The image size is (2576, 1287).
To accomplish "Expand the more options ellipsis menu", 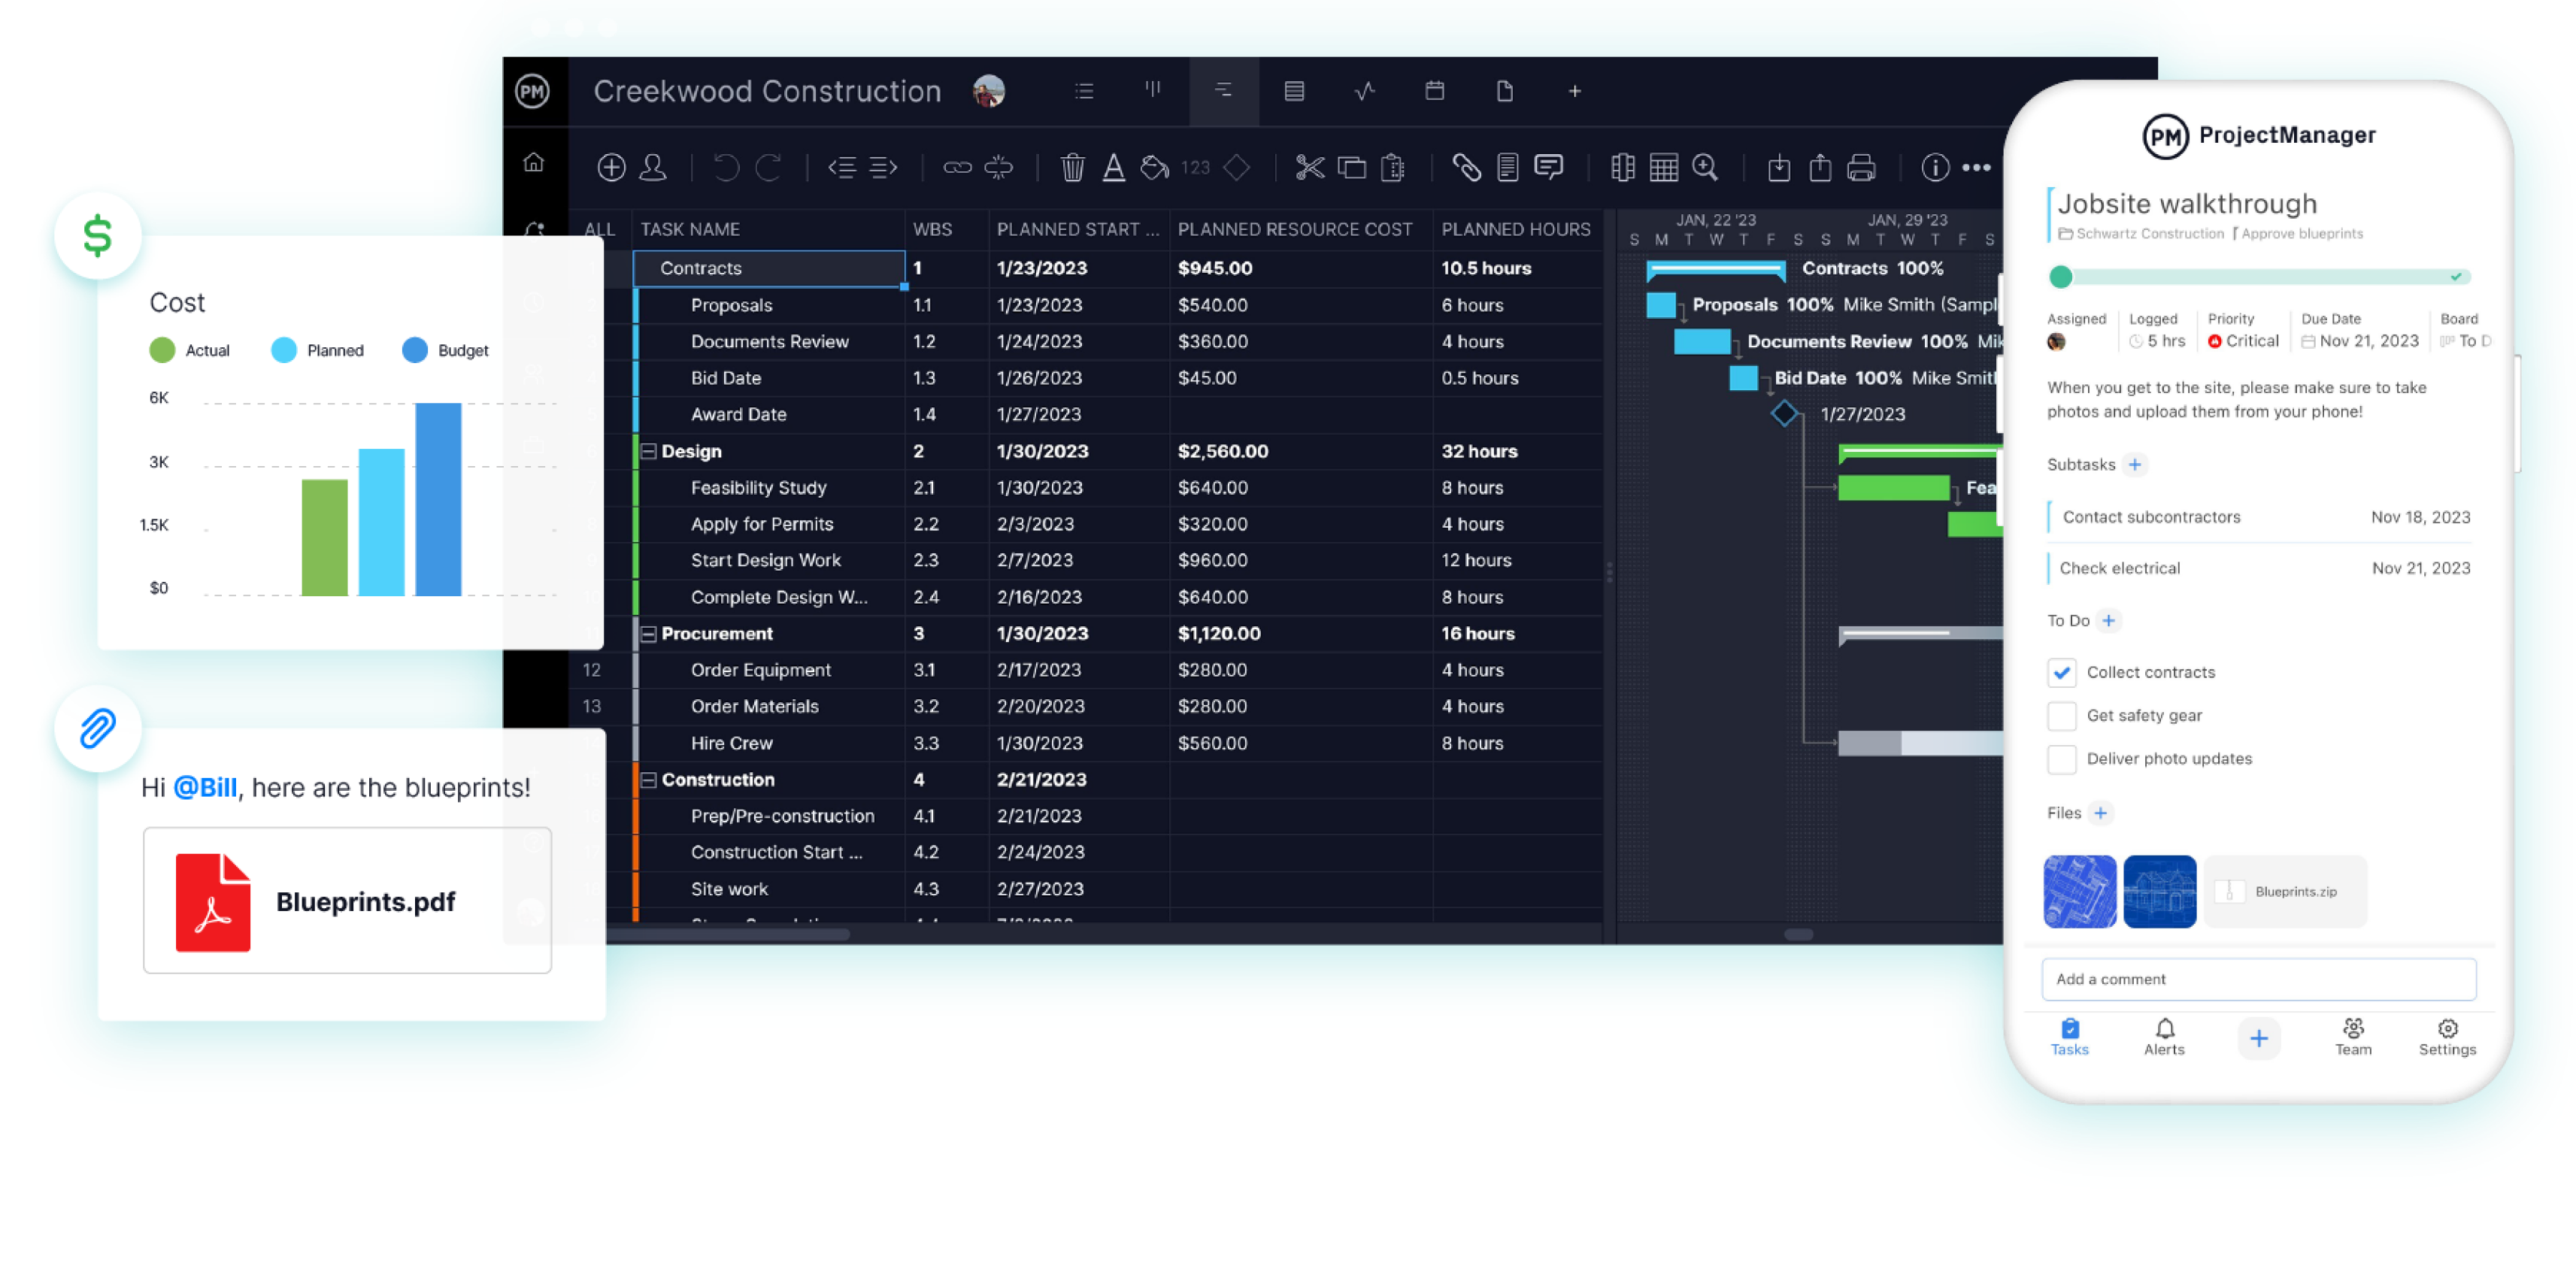I will [1977, 168].
